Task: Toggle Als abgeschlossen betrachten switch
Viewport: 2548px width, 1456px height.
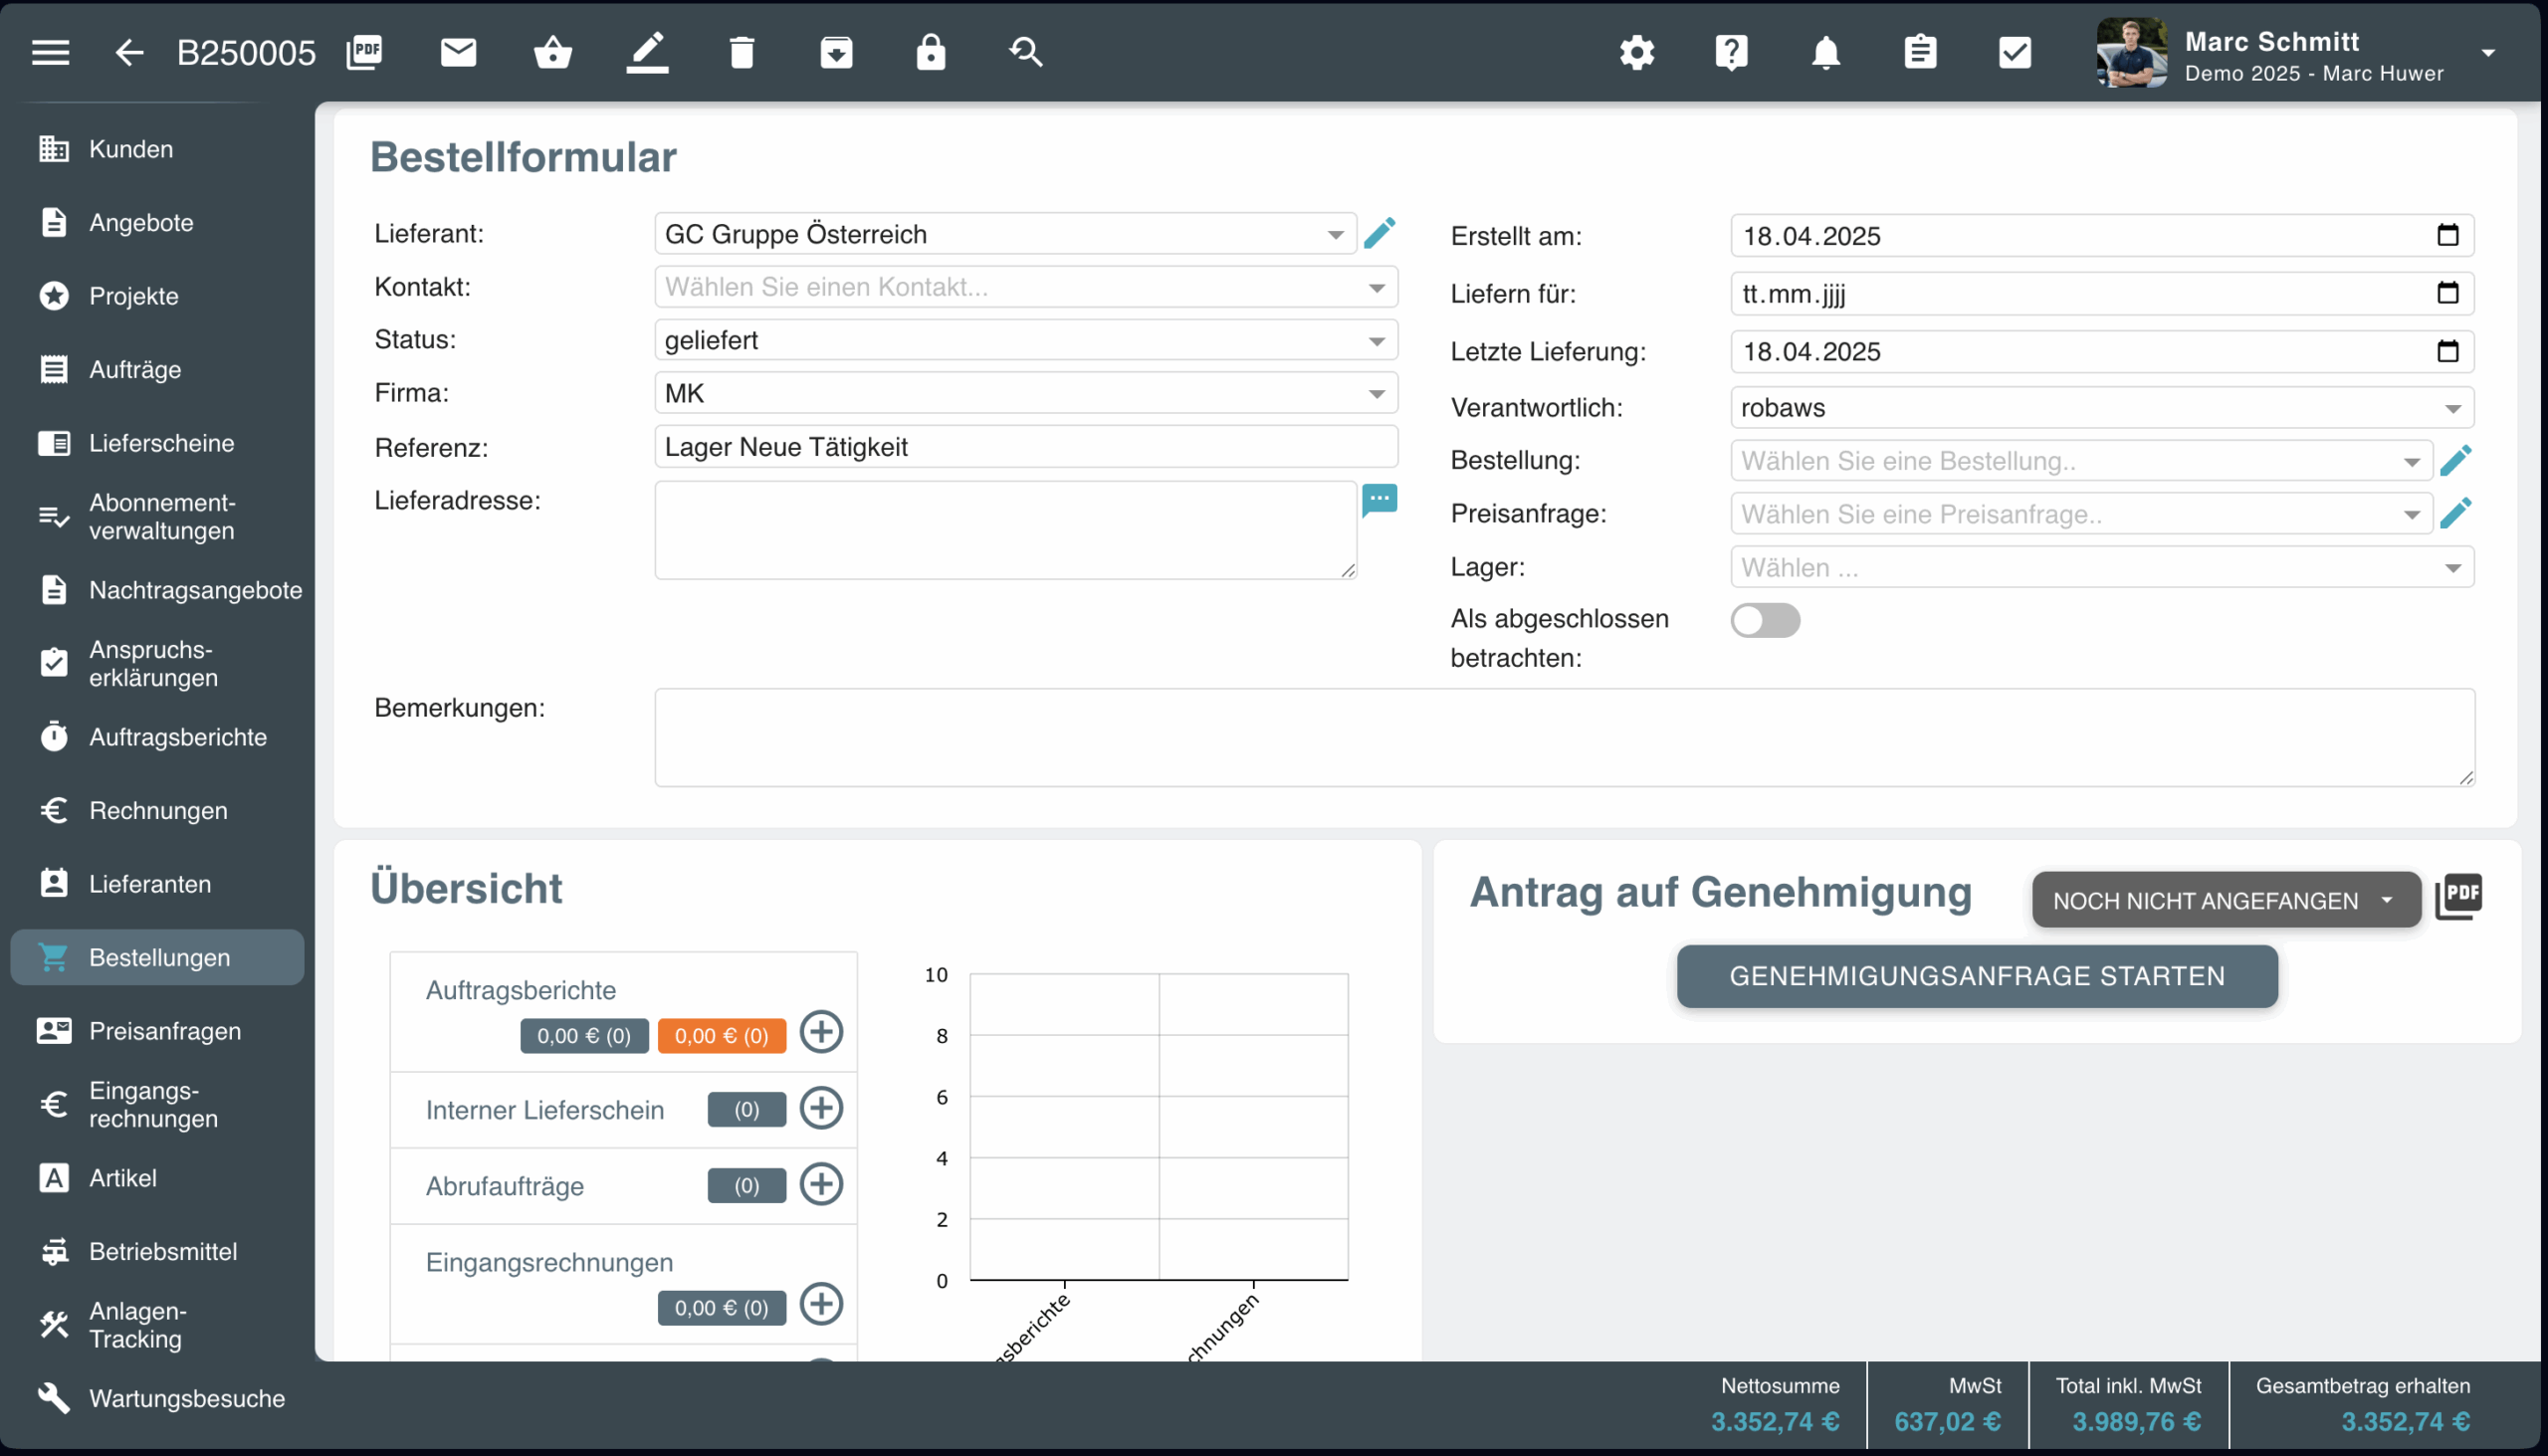Action: click(1765, 620)
